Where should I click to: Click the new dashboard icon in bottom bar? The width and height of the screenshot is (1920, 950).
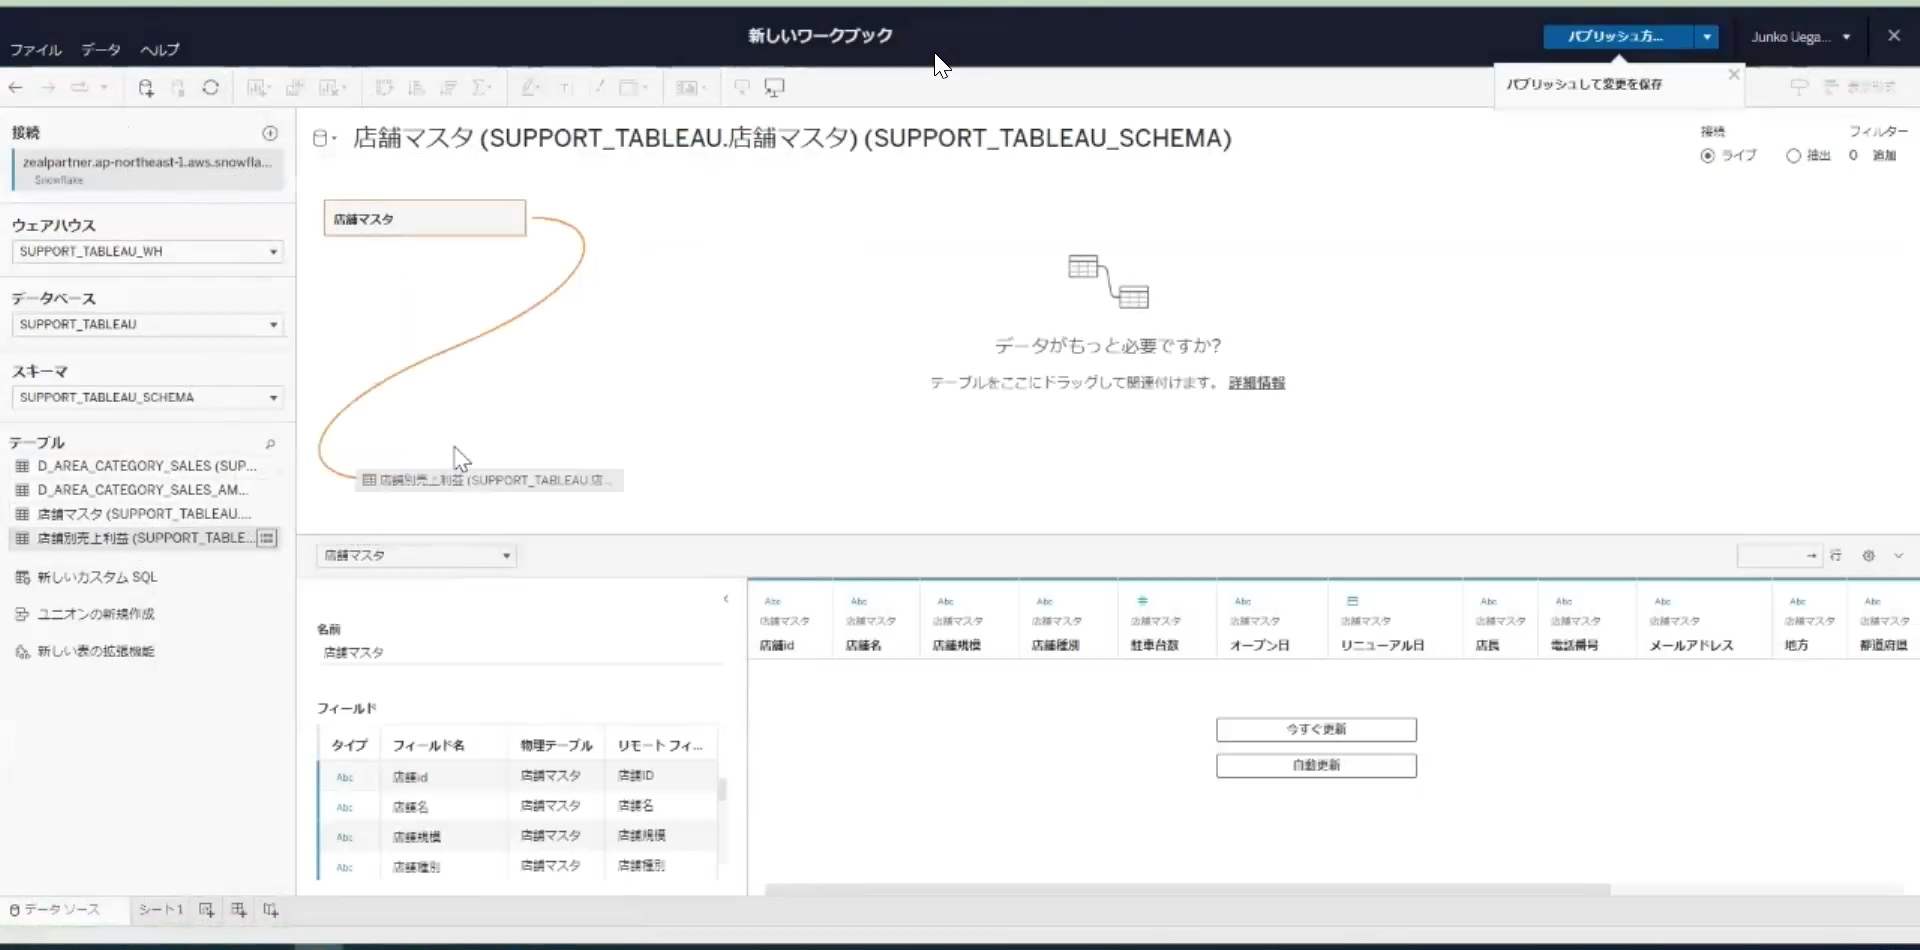click(238, 910)
